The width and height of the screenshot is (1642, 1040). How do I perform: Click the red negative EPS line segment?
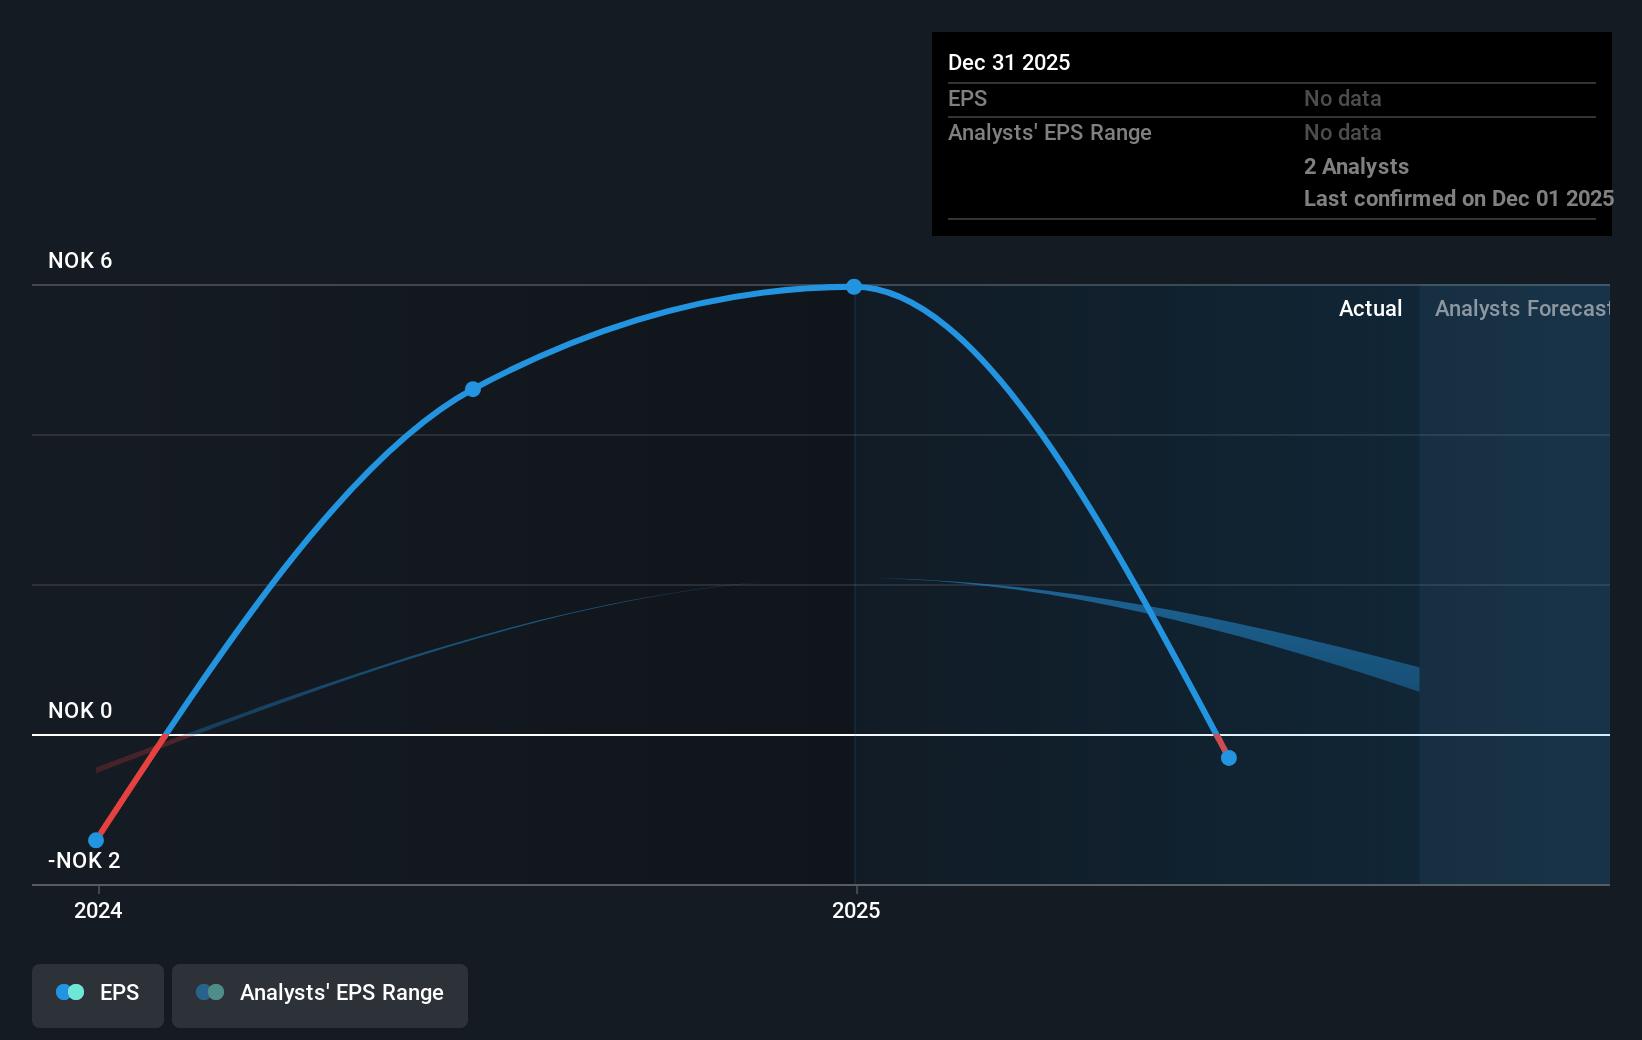[130, 788]
